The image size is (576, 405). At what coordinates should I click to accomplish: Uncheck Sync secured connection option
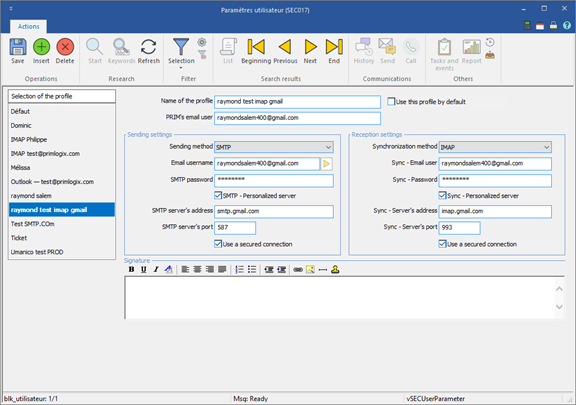443,244
